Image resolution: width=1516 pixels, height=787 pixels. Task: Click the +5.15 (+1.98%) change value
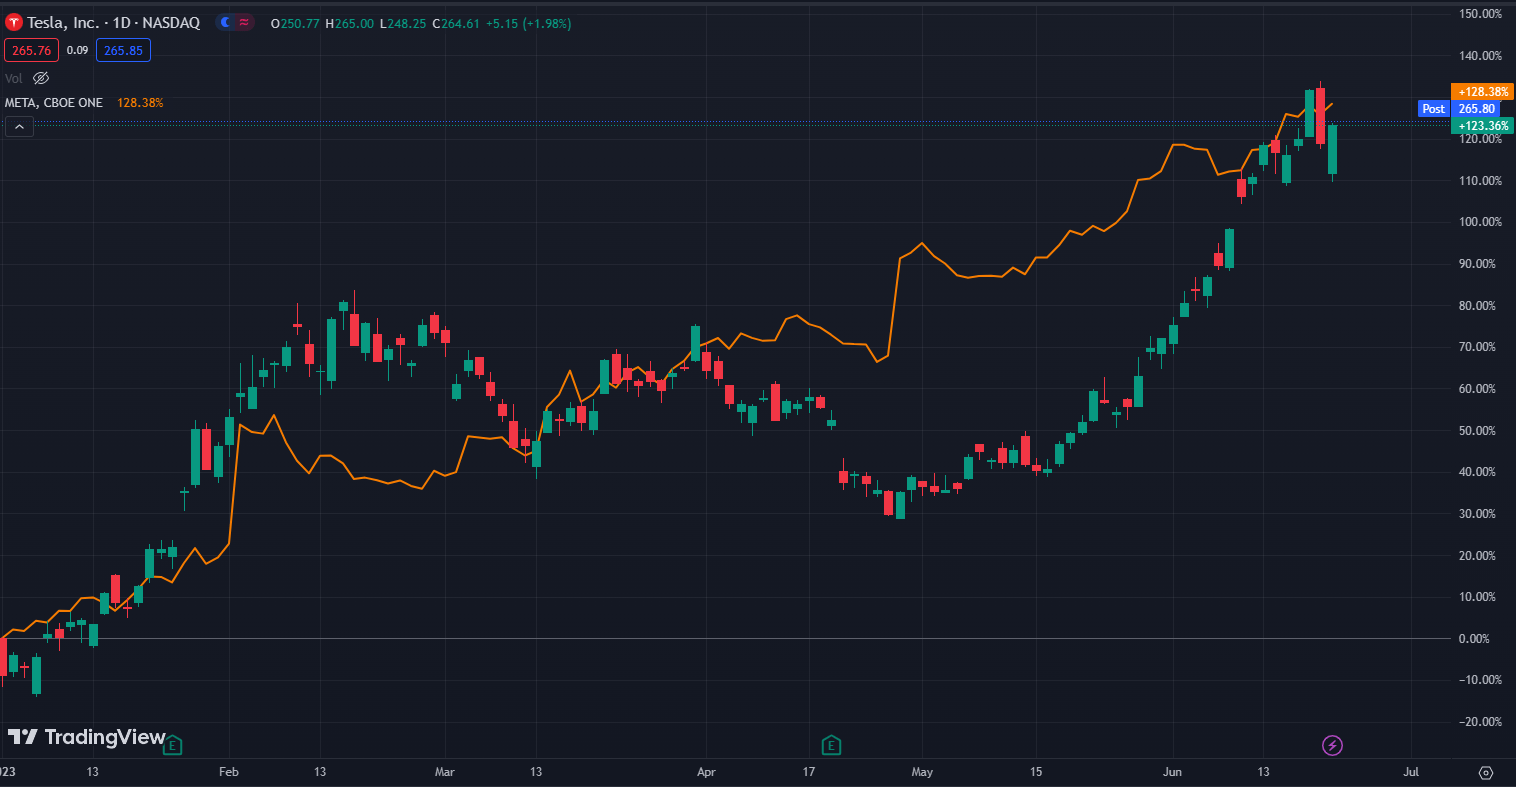click(529, 23)
